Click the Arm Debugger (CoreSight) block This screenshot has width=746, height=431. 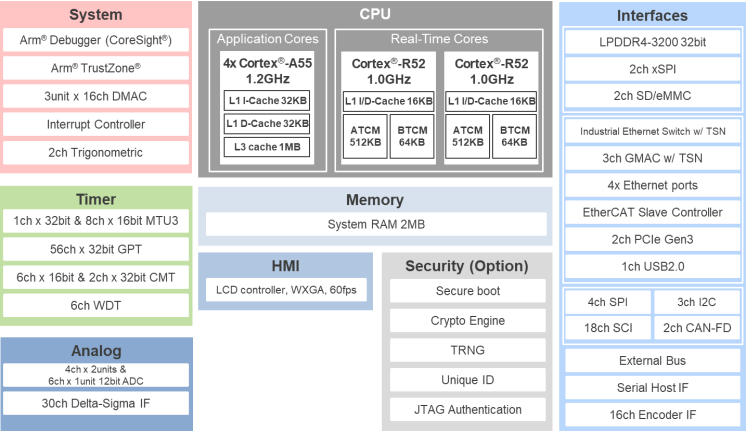click(95, 40)
